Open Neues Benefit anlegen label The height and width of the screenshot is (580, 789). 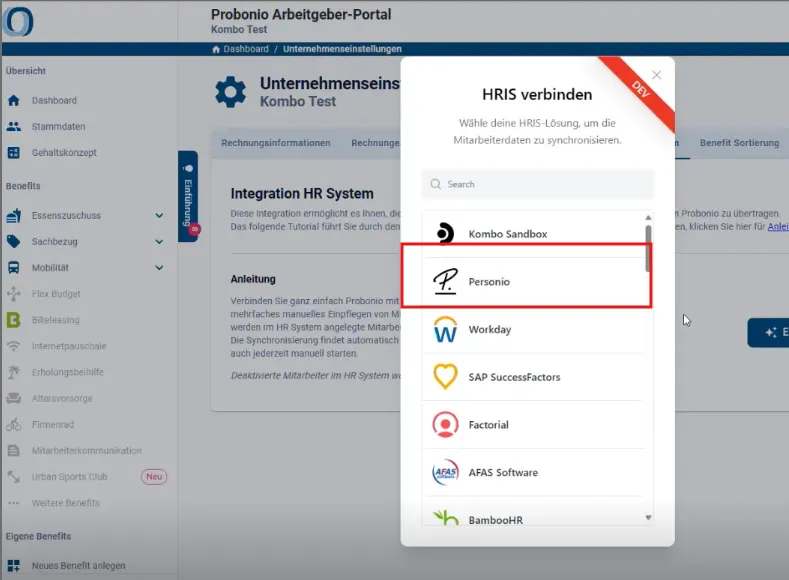click(78, 565)
